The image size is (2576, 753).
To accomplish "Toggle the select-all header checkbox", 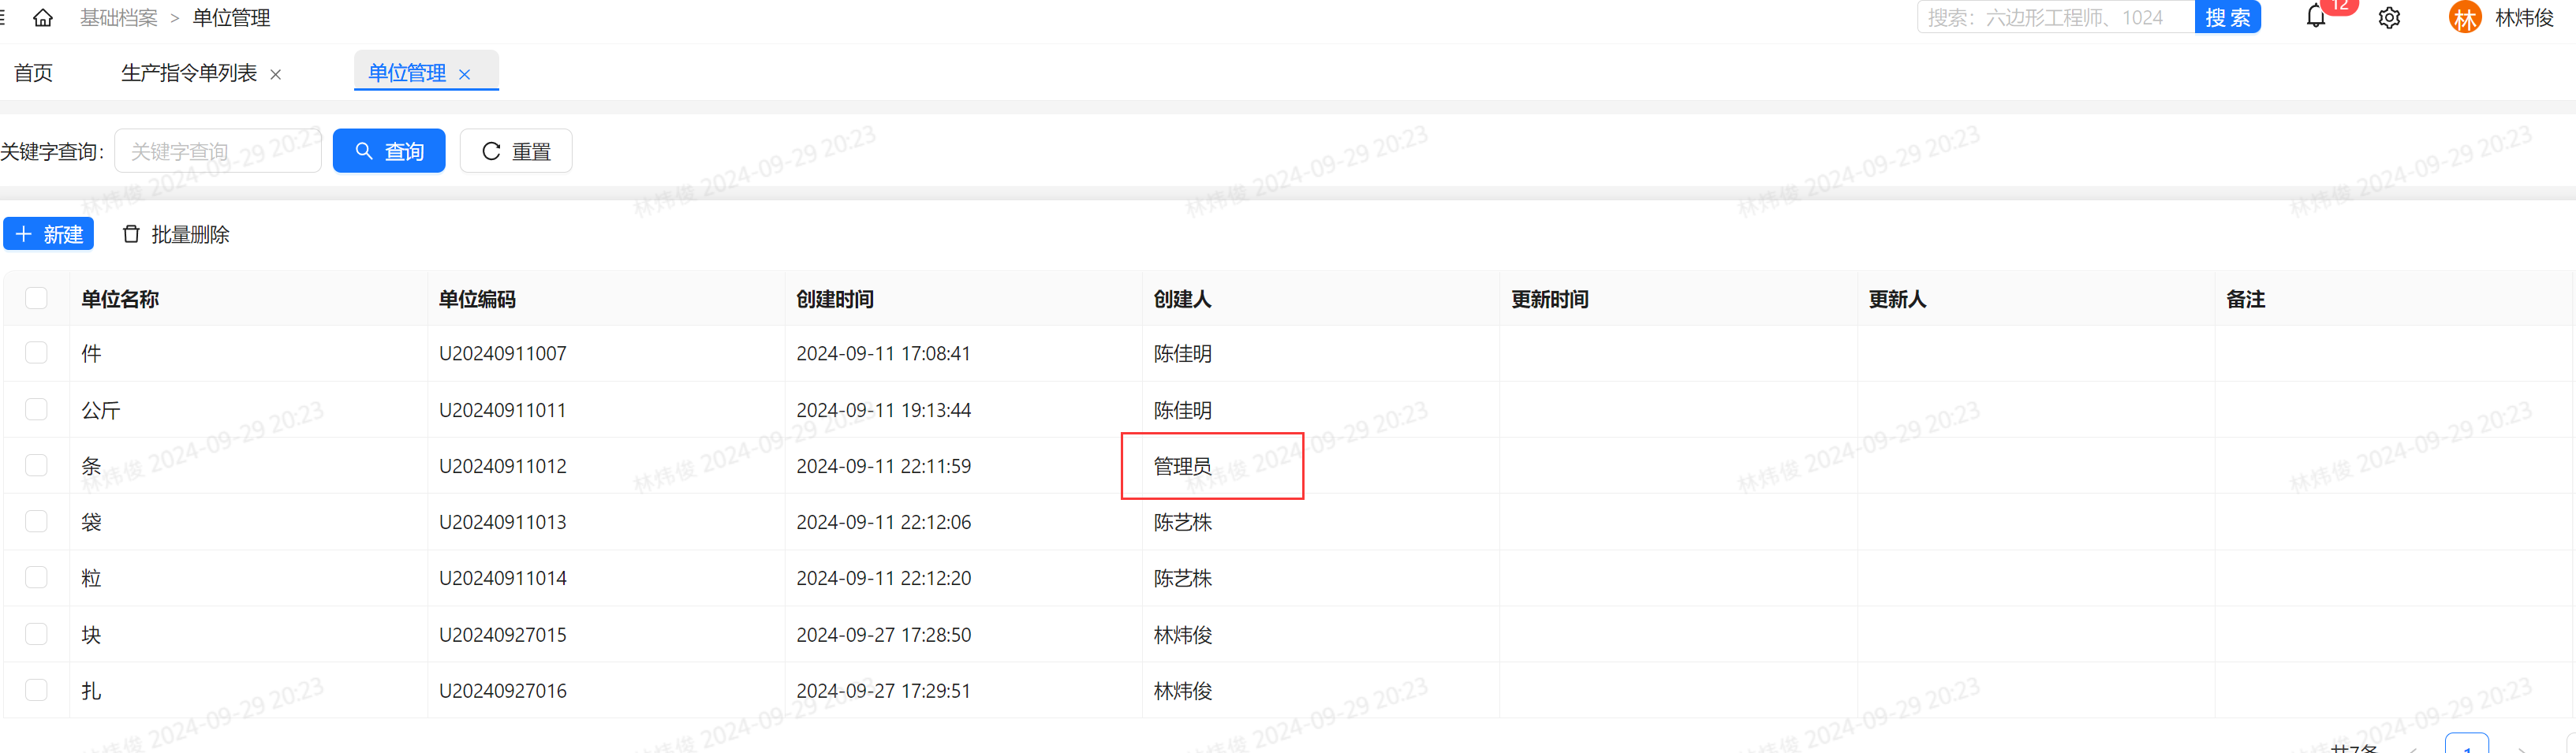I will (36, 298).
